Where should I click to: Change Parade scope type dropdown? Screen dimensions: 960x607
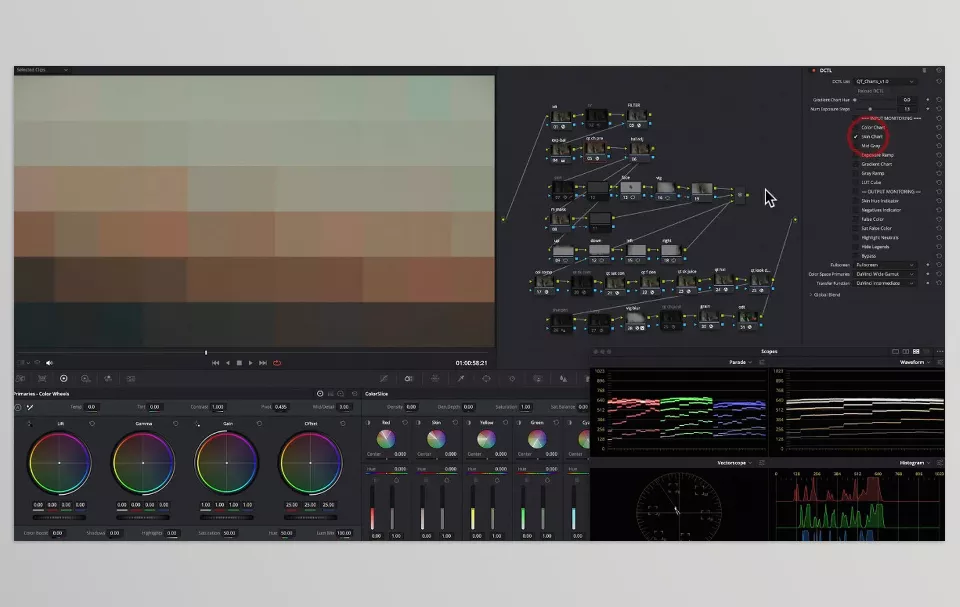[x=740, y=362]
